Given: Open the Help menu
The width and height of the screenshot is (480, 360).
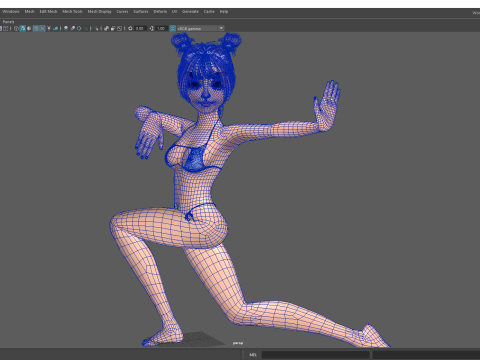Looking at the screenshot, I should click(x=224, y=12).
